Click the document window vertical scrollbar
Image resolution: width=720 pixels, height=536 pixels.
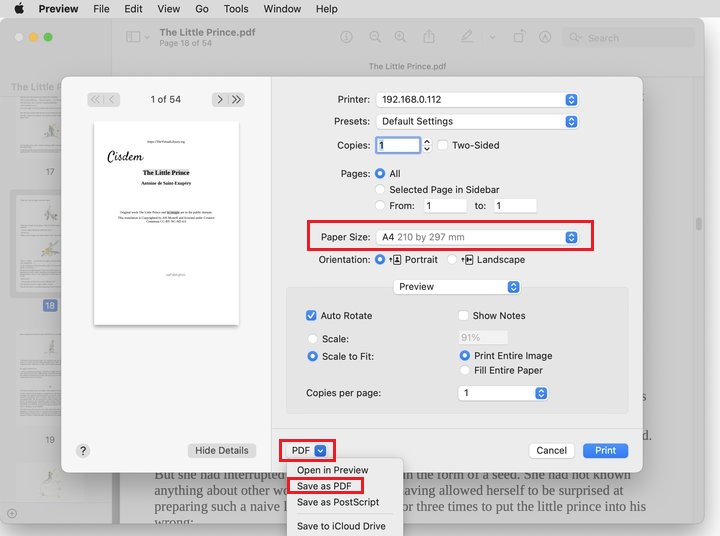[x=699, y=224]
